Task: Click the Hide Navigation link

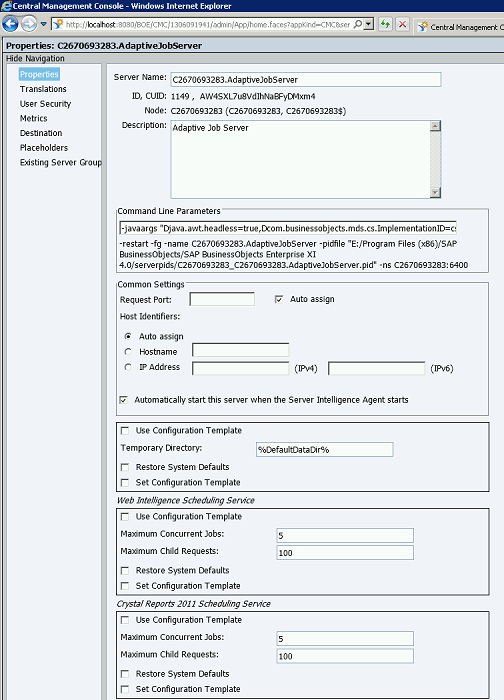Action: pos(35,58)
